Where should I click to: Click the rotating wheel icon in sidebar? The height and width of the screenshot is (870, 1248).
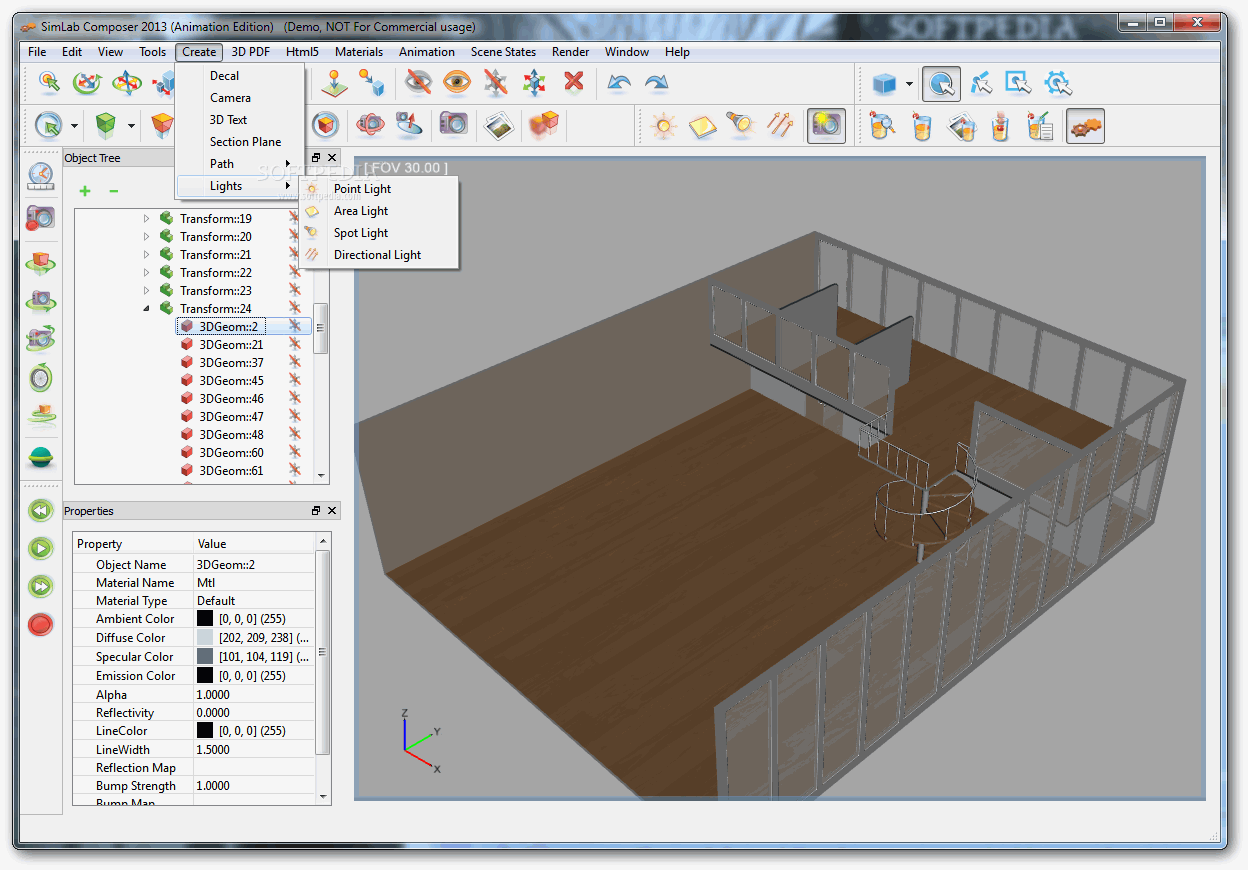coord(40,378)
